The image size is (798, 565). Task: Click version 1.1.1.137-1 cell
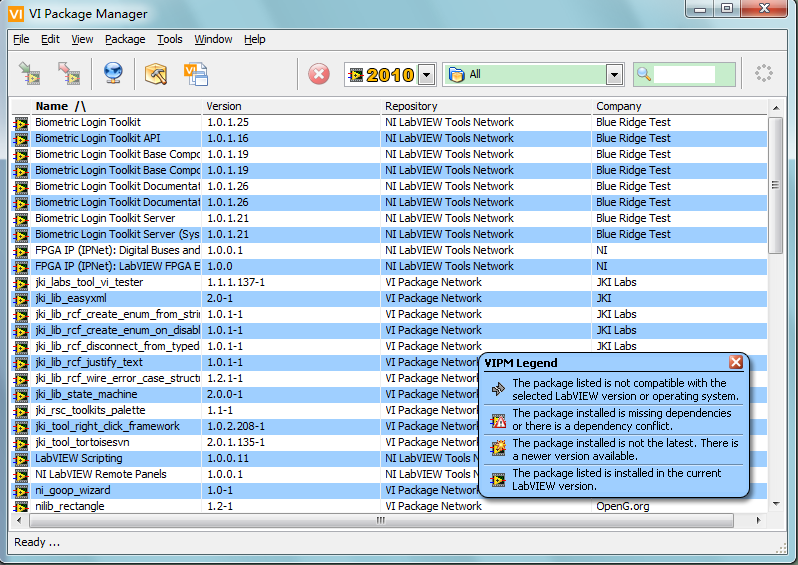click(x=236, y=282)
